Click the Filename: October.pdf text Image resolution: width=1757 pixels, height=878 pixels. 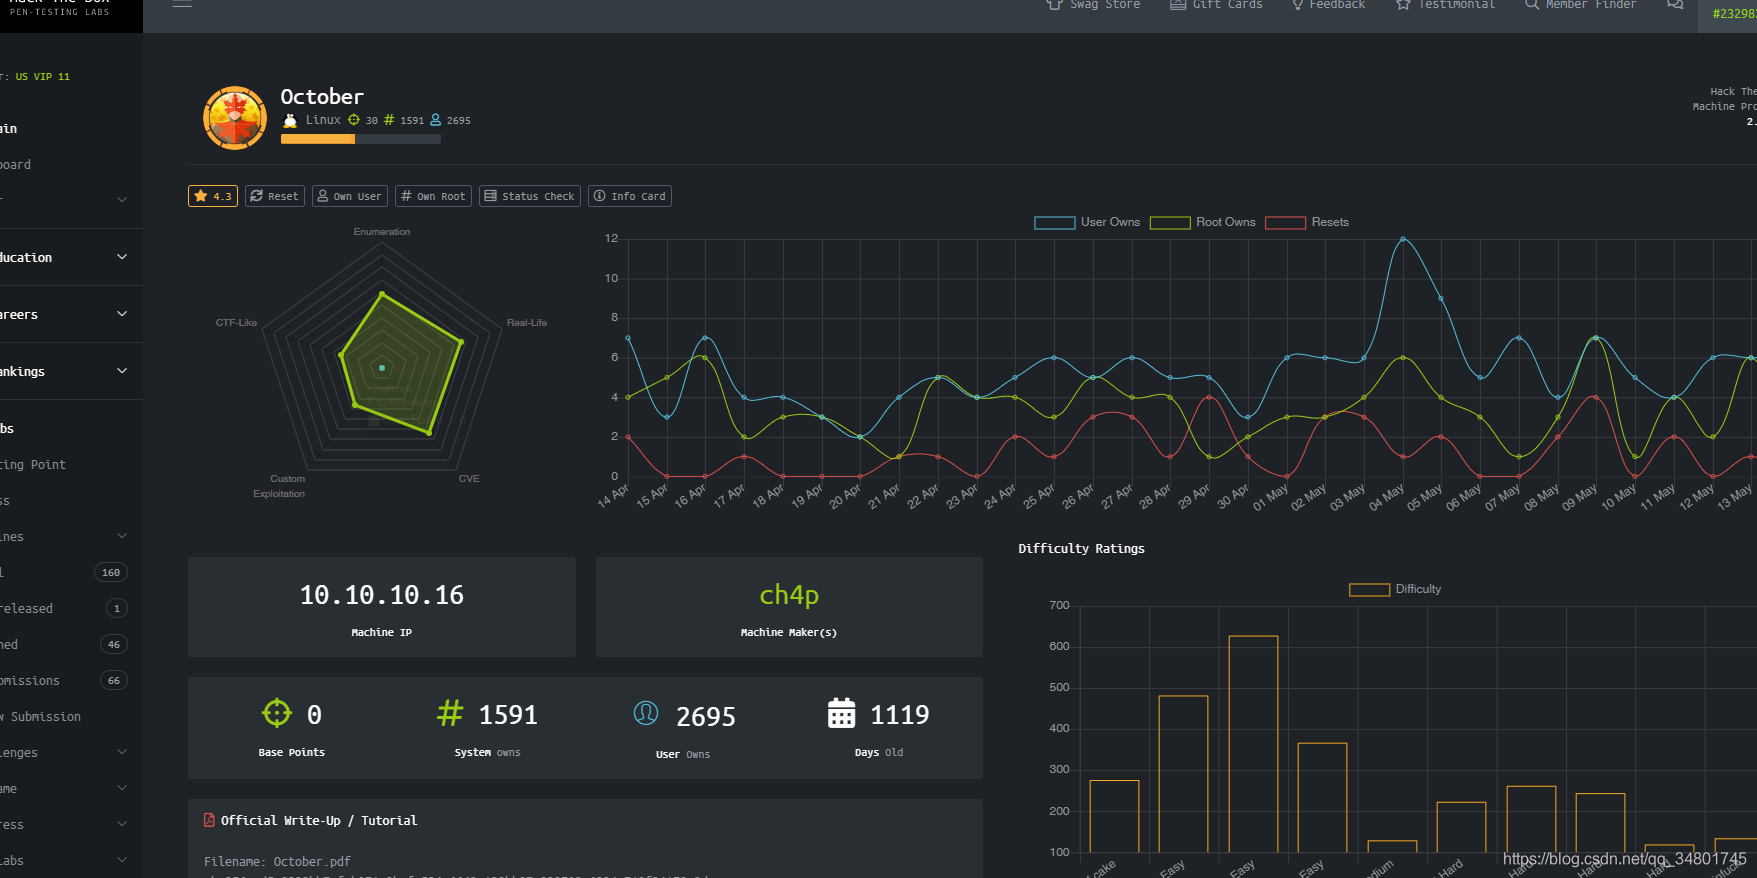tap(277, 861)
